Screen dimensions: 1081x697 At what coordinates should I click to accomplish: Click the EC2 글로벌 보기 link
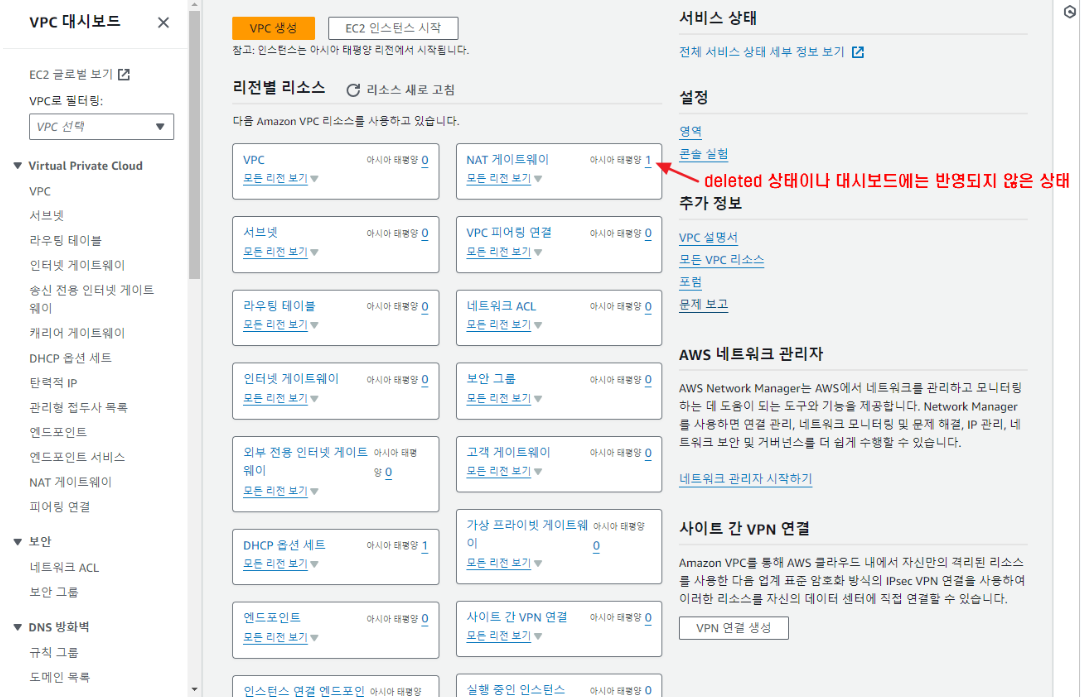[71, 74]
